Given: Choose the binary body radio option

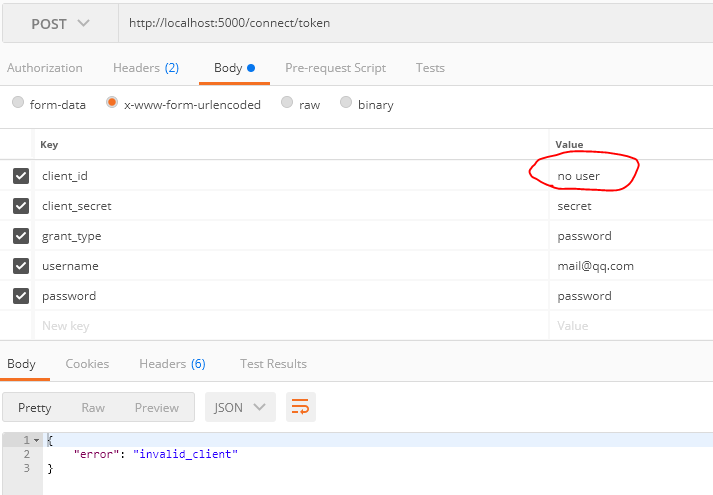Looking at the screenshot, I should coord(346,102).
